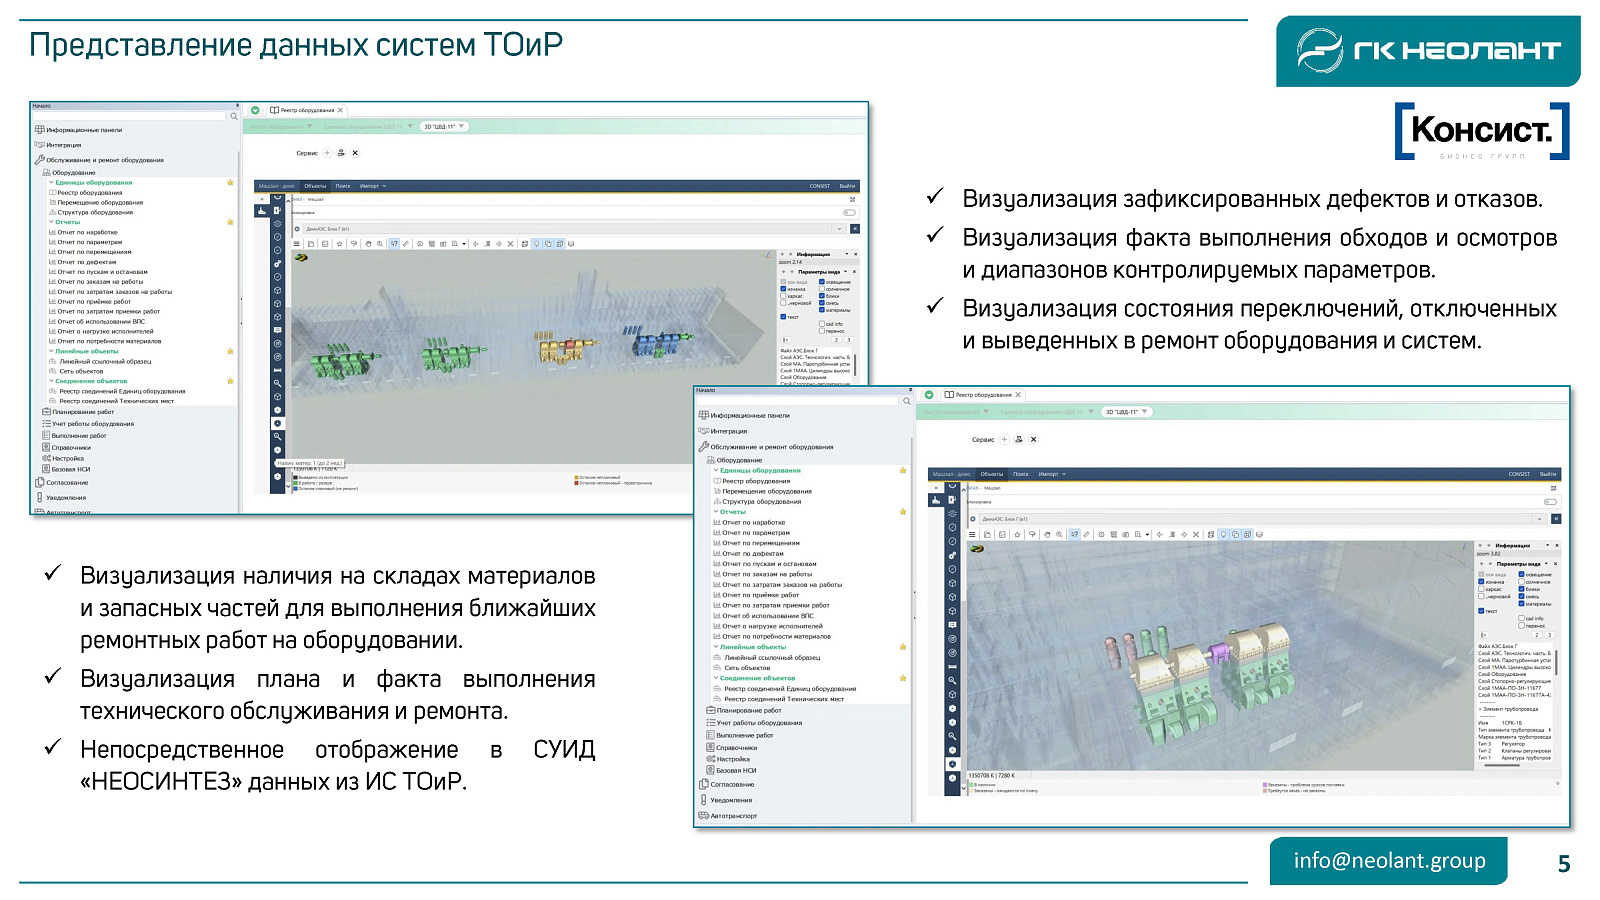1600x900 pixels.
Task: Select the hand pan tool in lower 3D toolbar
Action: [x=1047, y=535]
